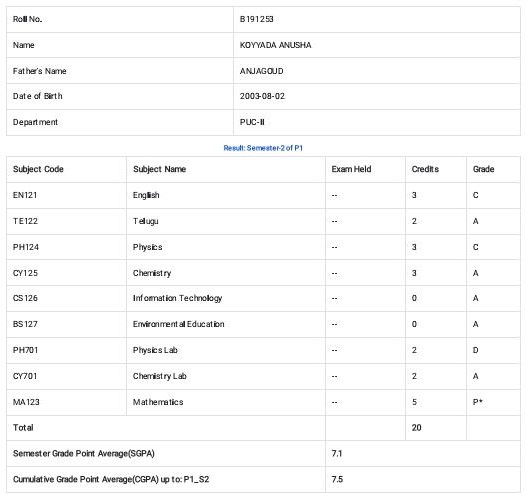Select the PH124 Physics row code
The width and height of the screenshot is (527, 497).
point(26,247)
